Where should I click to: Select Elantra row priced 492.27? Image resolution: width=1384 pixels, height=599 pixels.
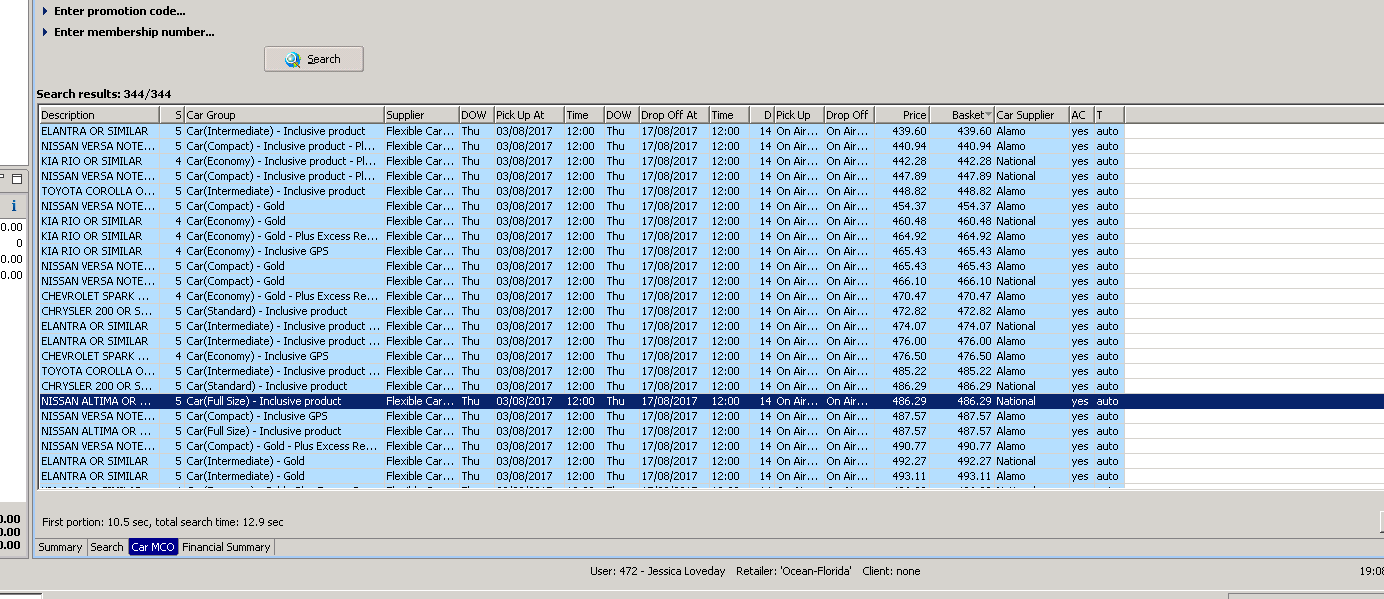click(581, 461)
